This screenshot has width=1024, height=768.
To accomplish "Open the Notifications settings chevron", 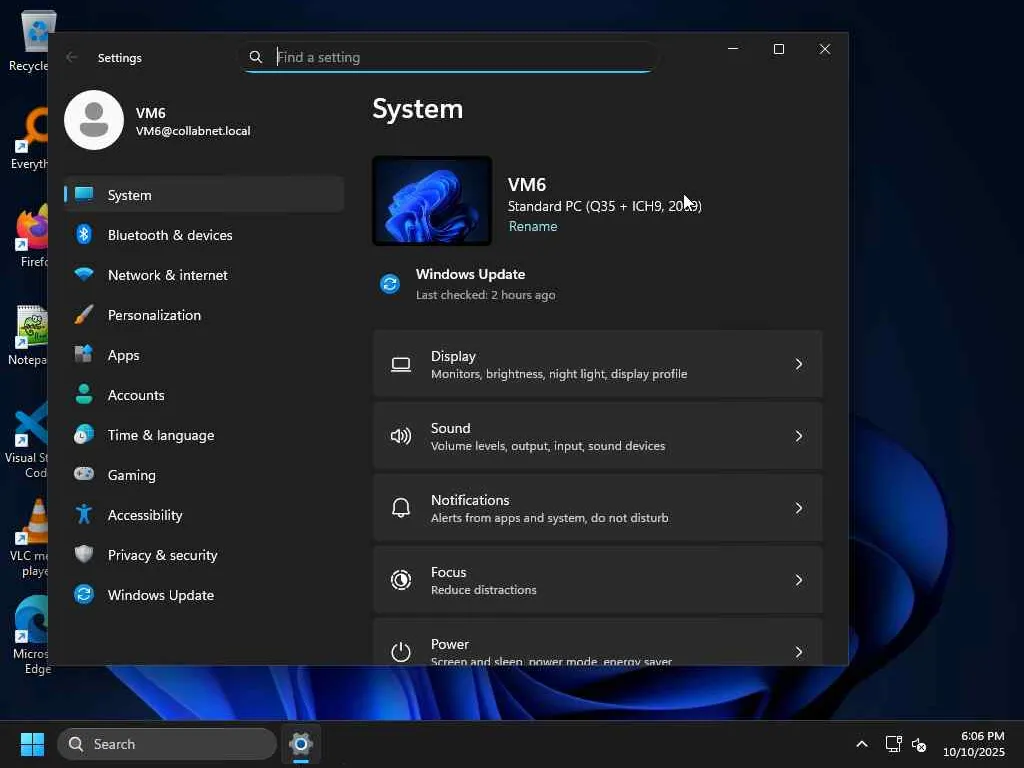I will [798, 508].
